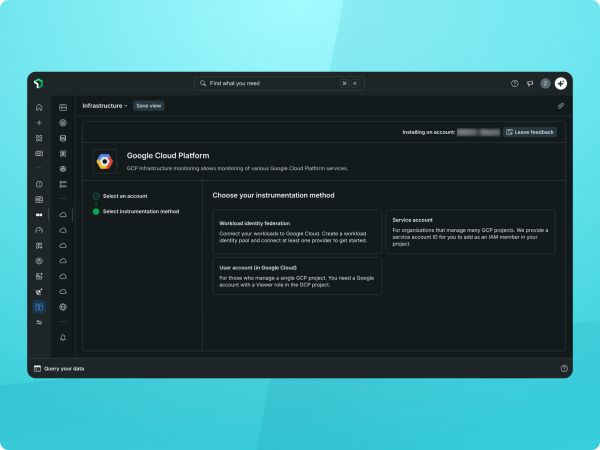Open the four-squares All capabilities icon
The width and height of the screenshot is (600, 450).
pos(39,138)
